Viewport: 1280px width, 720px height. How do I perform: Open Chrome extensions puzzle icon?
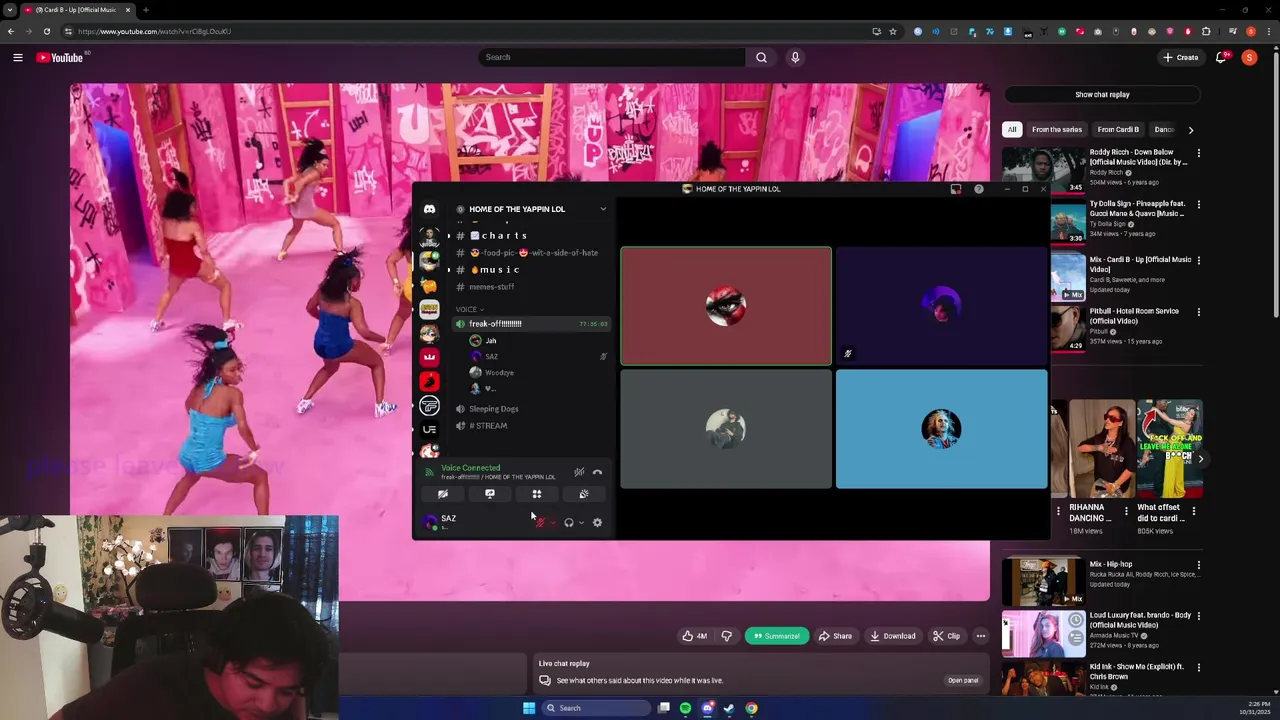point(1206,31)
